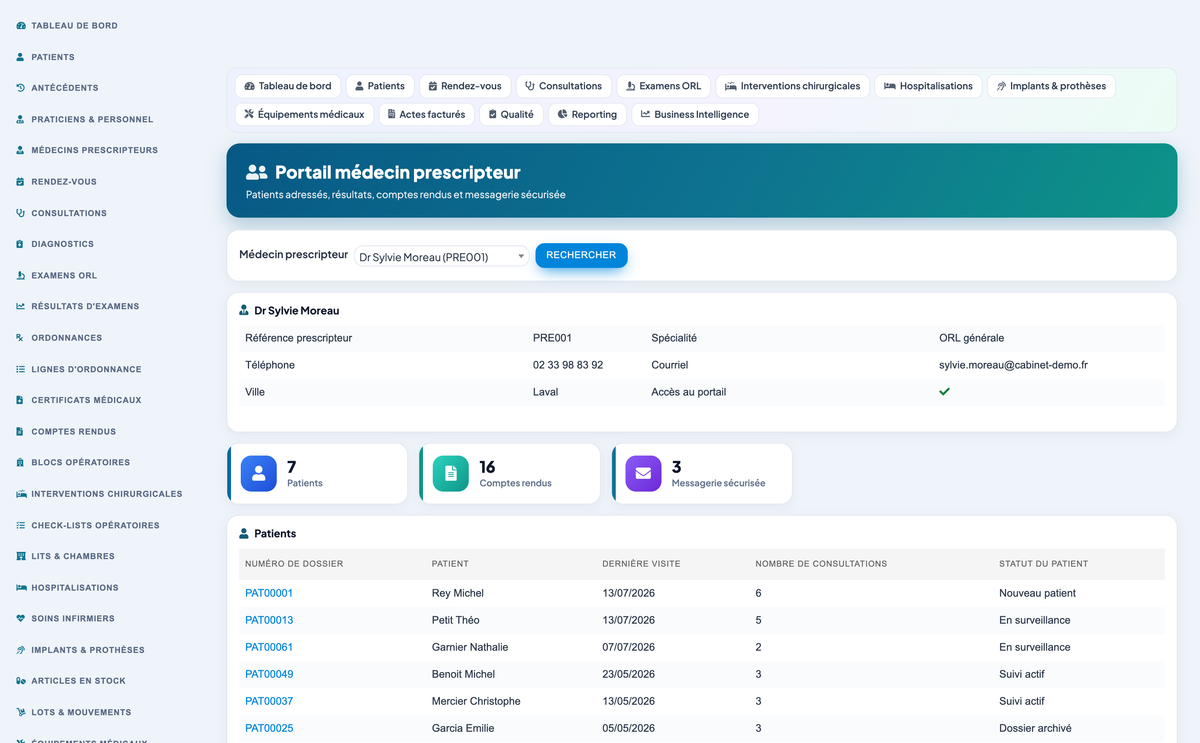Click the Nombre de consultations column header
1200x743 pixels.
[x=821, y=564]
